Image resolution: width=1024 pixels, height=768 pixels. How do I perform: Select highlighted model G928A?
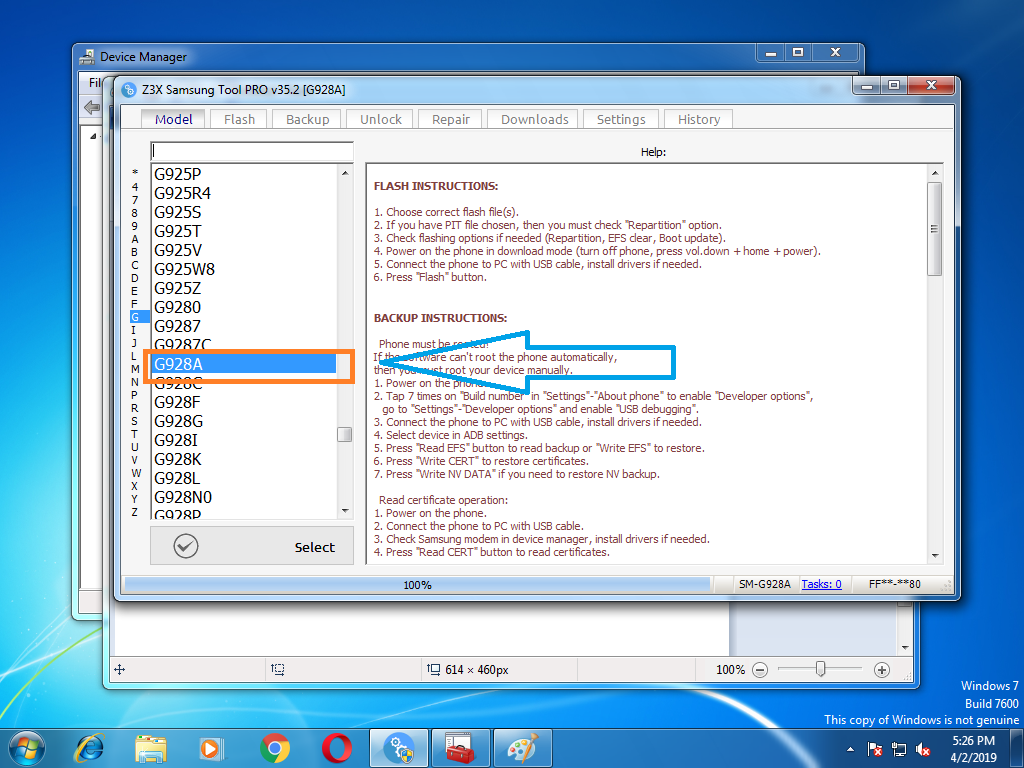pos(244,364)
